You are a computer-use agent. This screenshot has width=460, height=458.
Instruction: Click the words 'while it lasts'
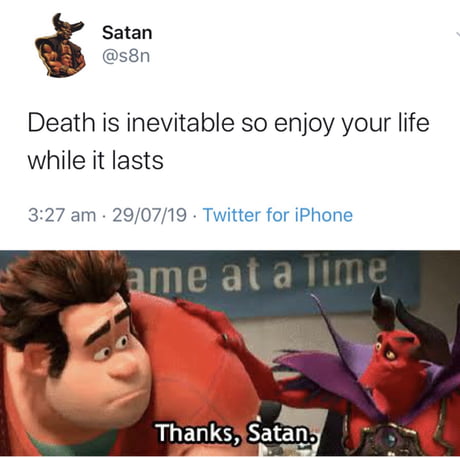click(96, 161)
